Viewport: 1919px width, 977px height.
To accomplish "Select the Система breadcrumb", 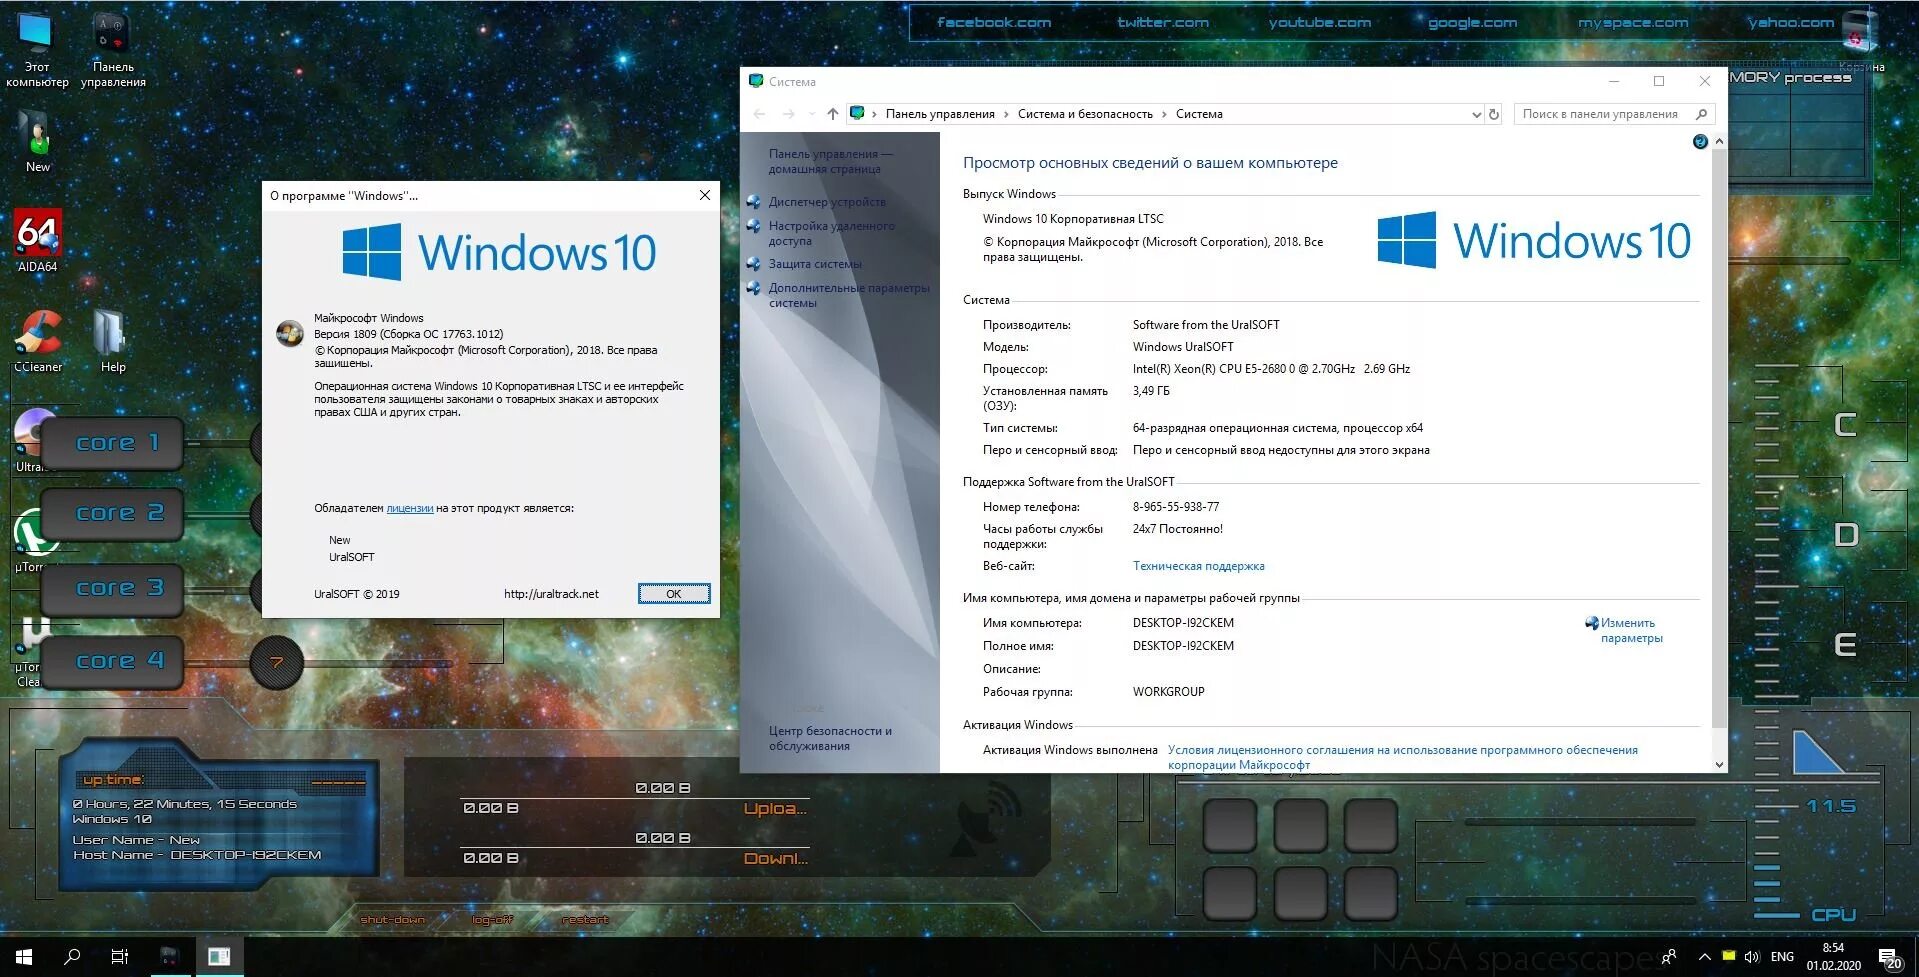I will click(x=1199, y=114).
